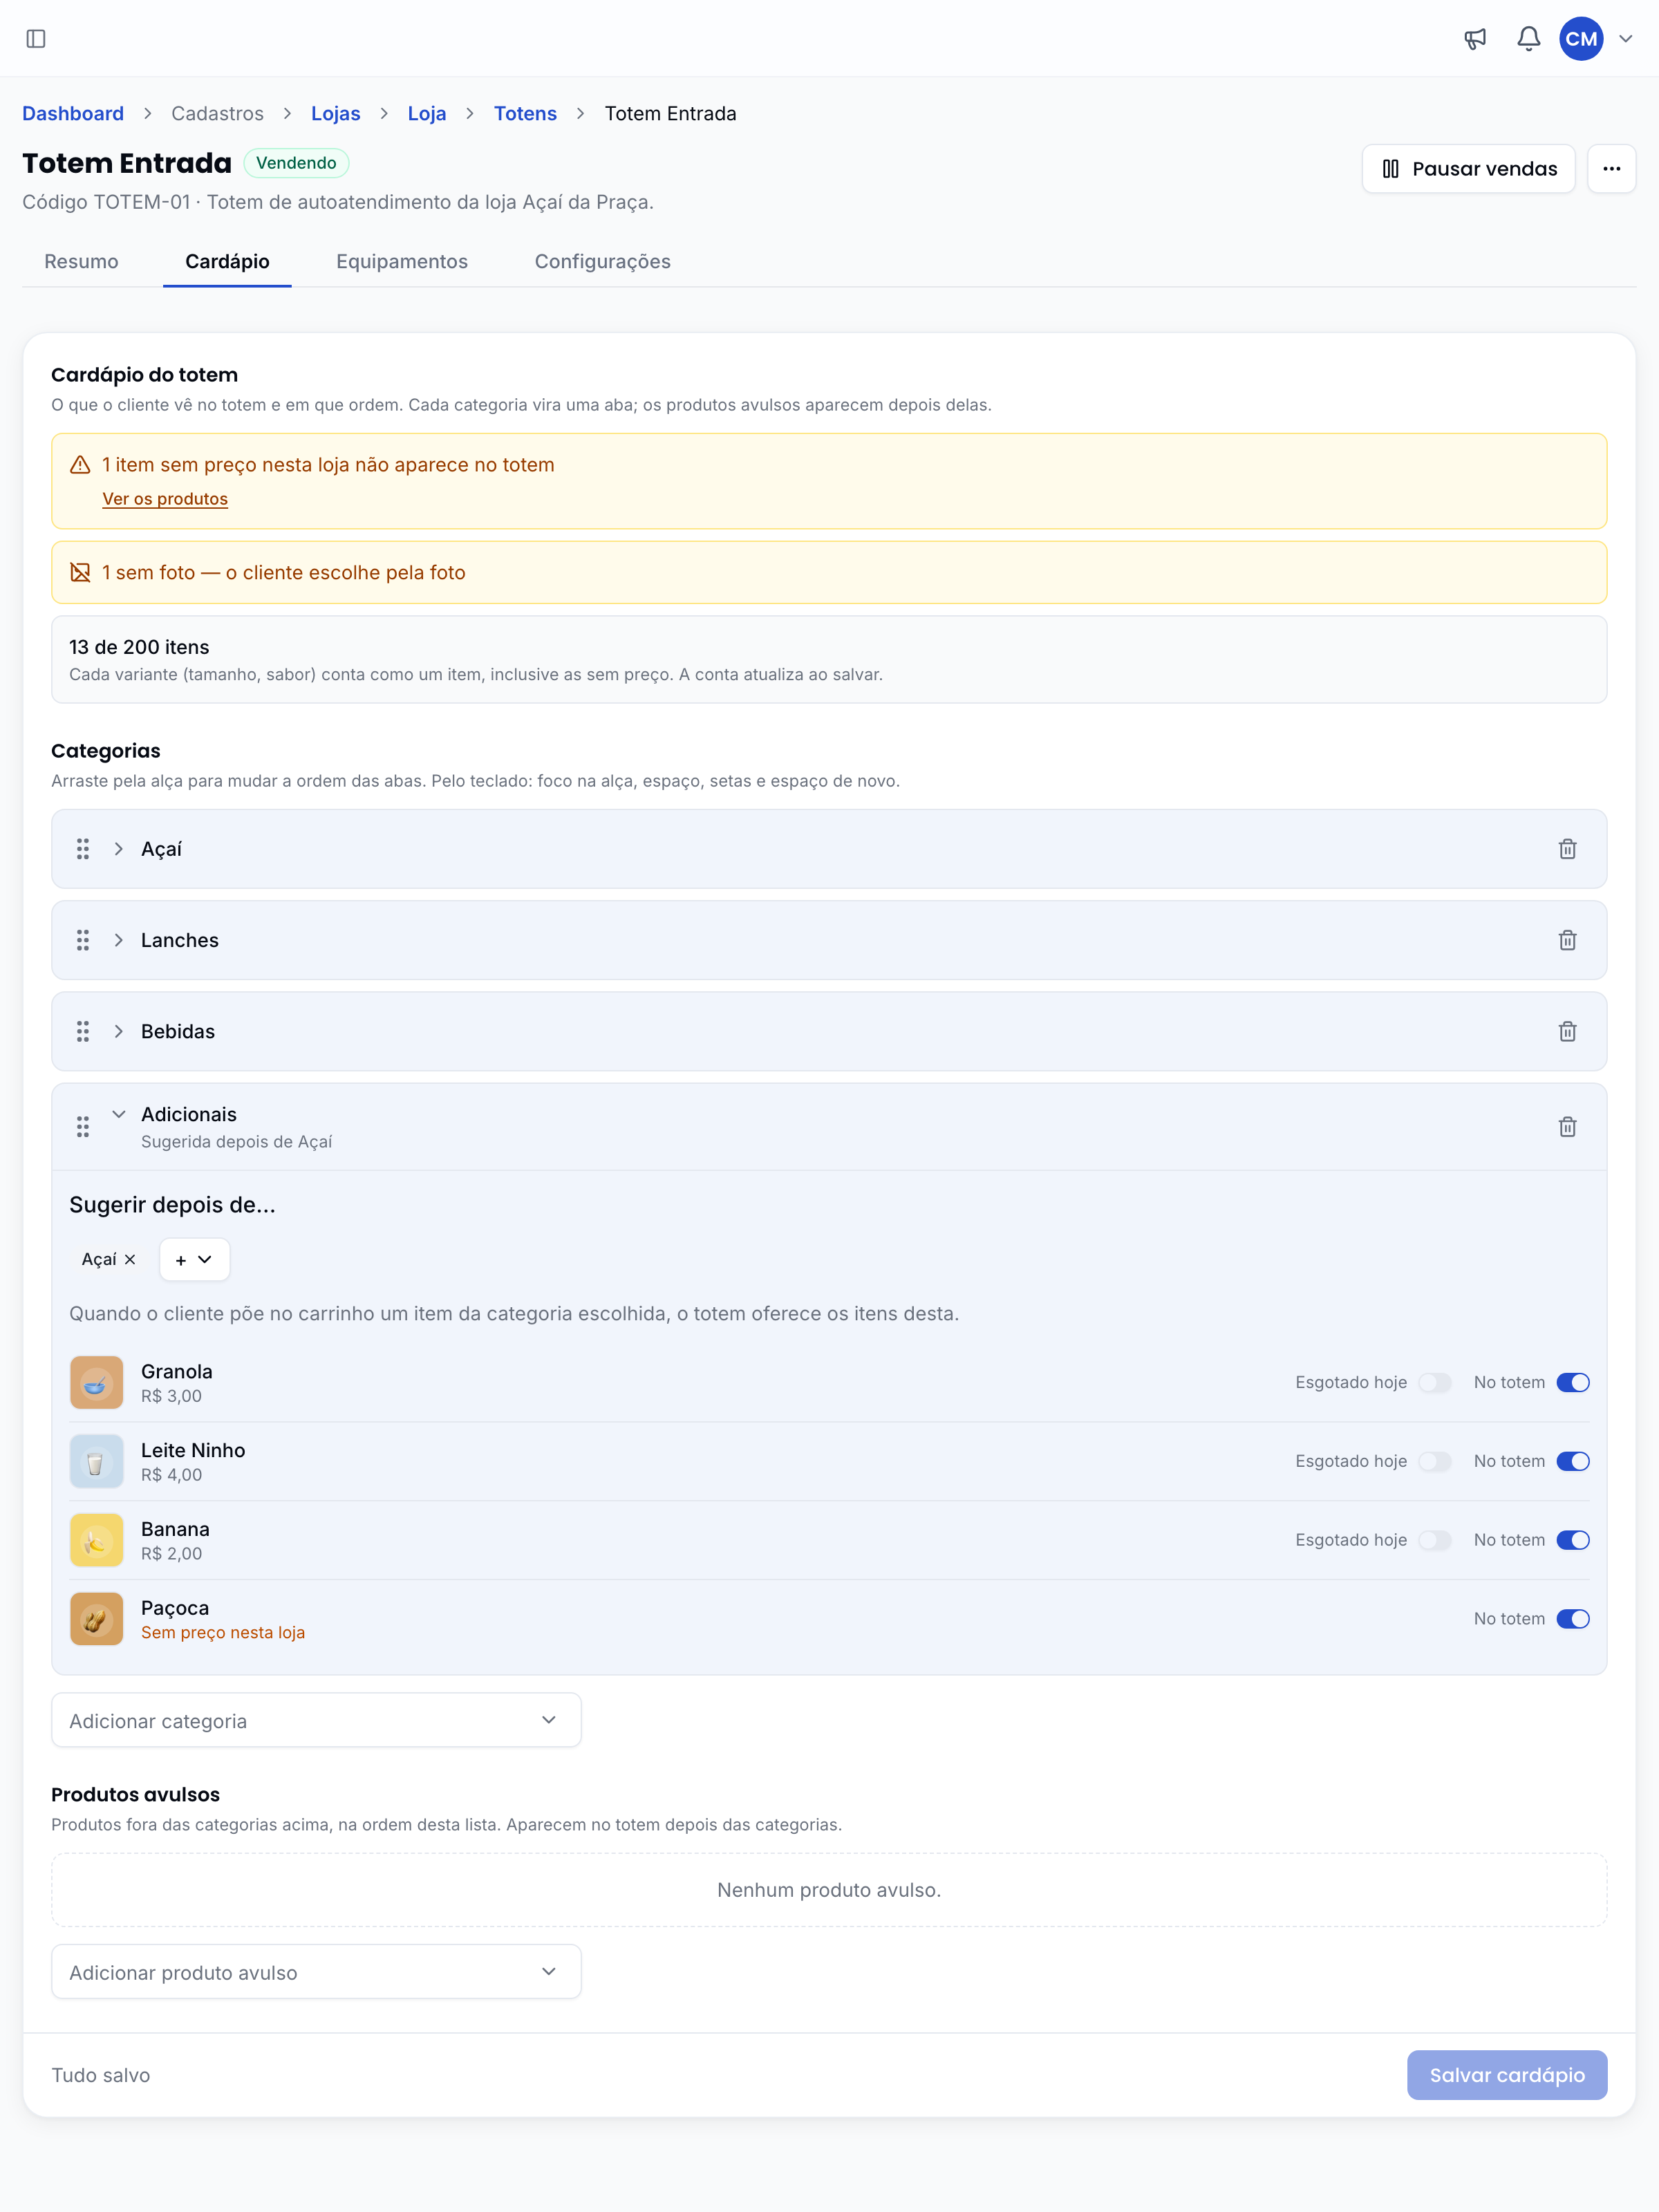Open the Configurações tab

[603, 261]
